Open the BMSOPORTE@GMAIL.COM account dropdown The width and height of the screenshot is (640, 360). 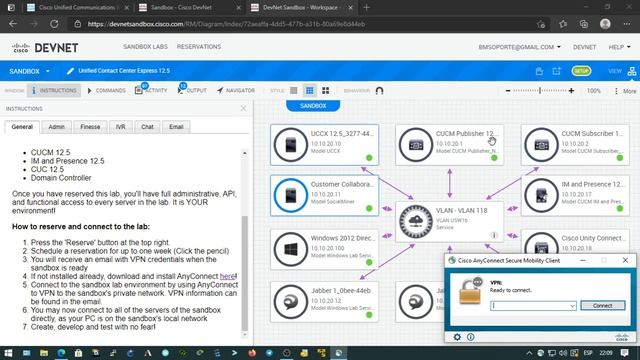(519, 47)
